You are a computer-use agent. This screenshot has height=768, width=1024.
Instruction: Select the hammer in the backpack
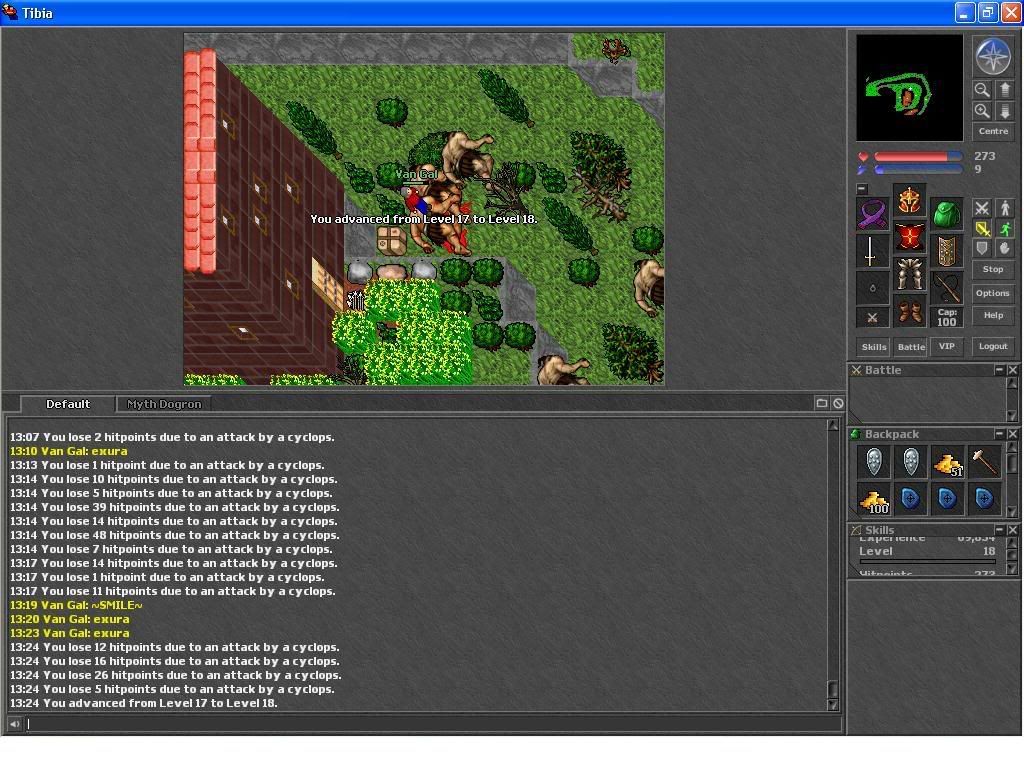[x=984, y=463]
